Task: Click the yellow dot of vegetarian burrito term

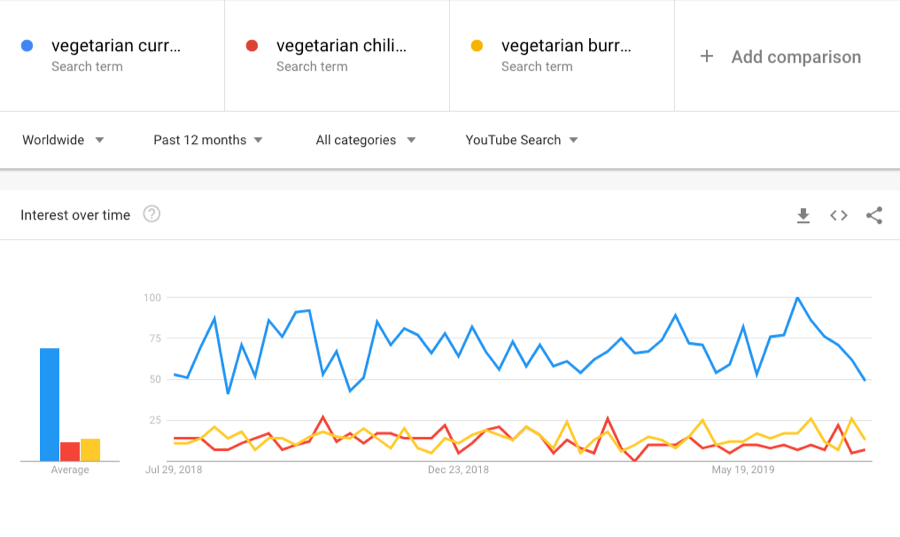Action: pyautogui.click(x=477, y=46)
